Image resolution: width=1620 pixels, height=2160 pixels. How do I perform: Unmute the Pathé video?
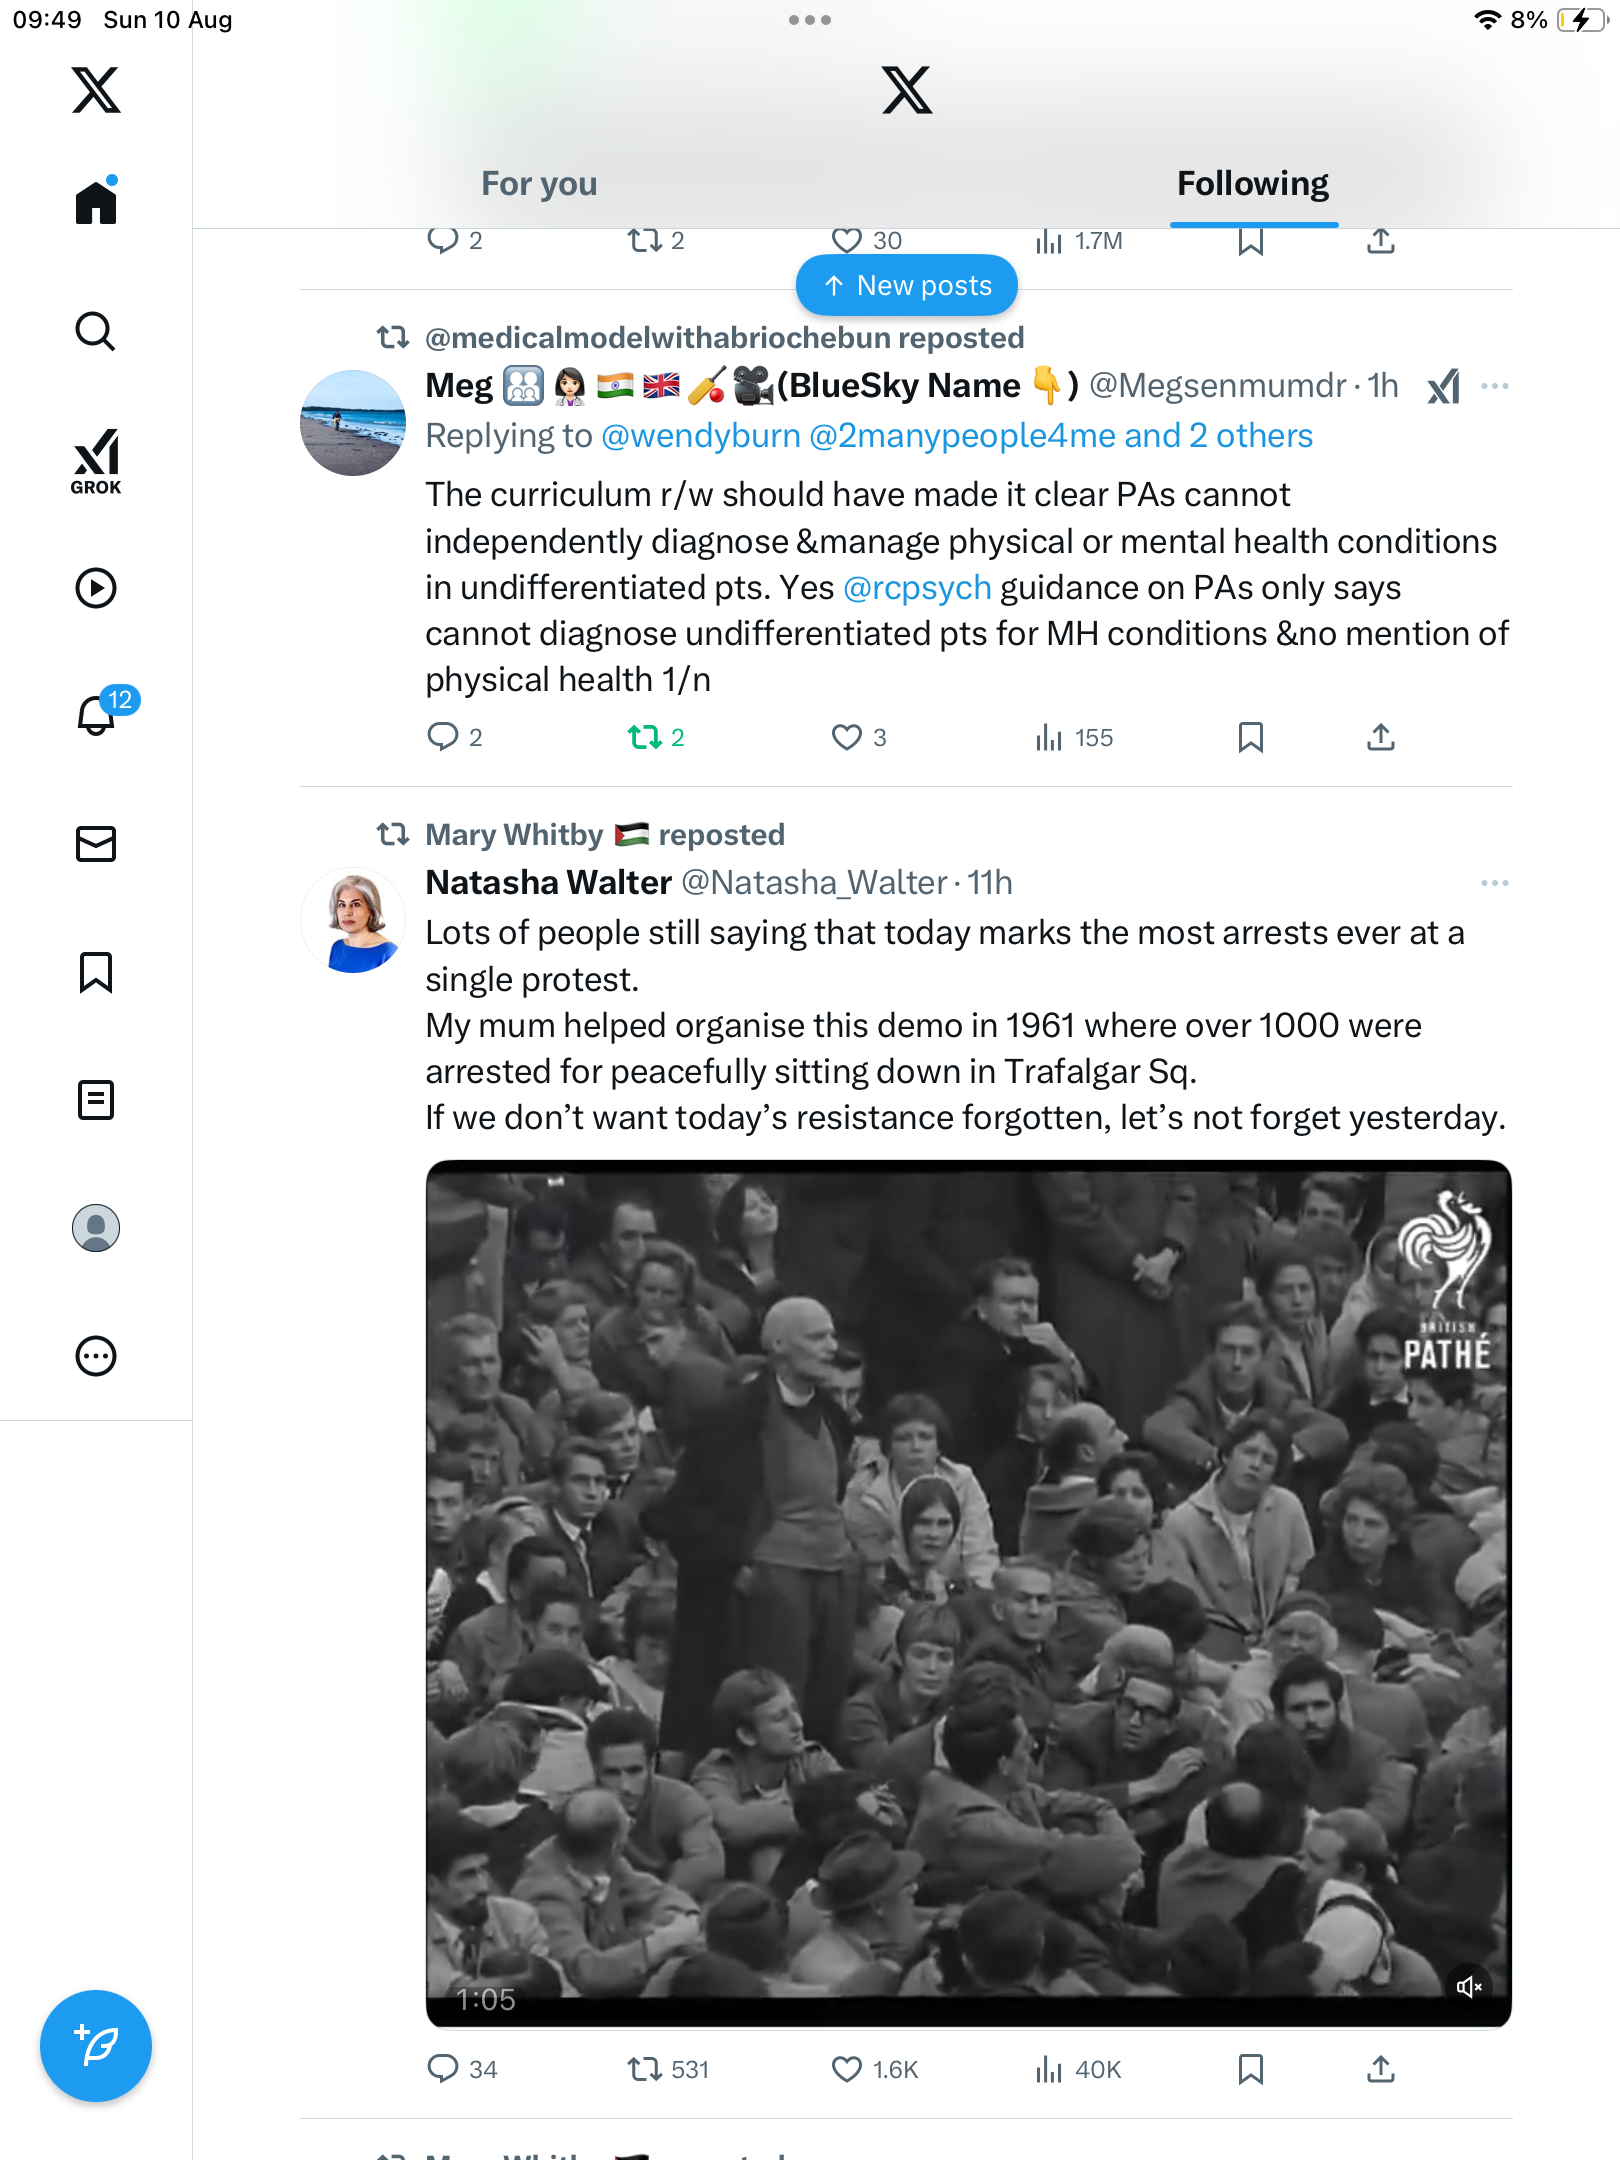[x=1469, y=1987]
